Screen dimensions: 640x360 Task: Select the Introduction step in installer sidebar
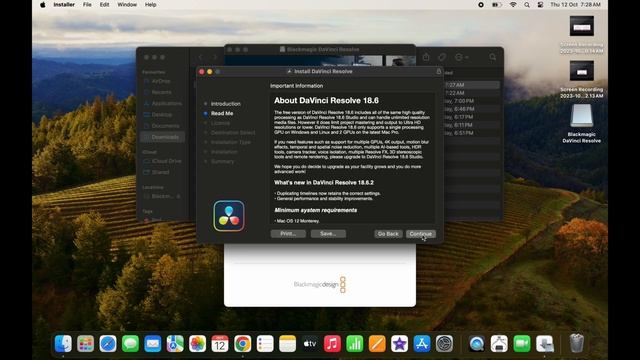[226, 104]
